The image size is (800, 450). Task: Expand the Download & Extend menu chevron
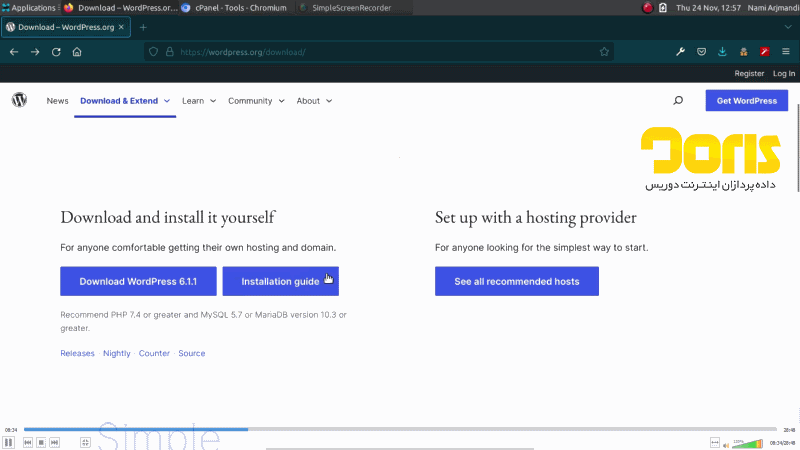(x=167, y=101)
